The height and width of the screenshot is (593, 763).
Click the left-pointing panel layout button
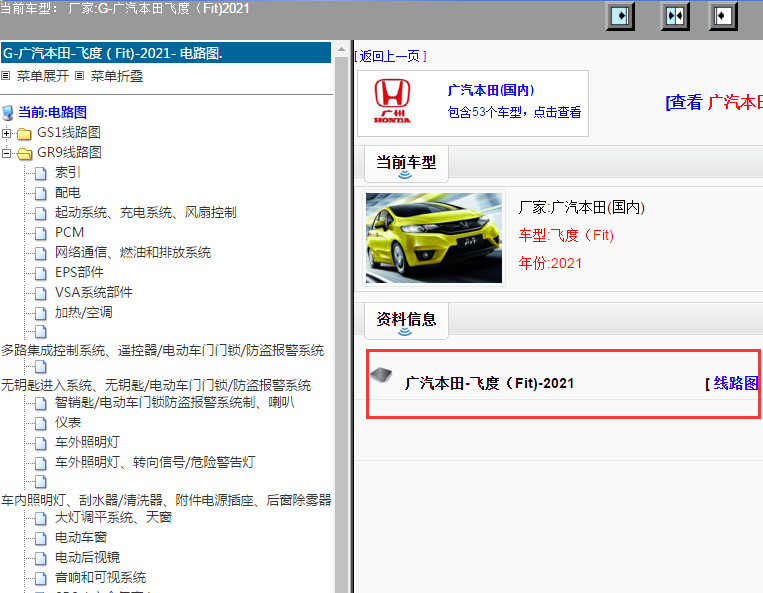(723, 16)
